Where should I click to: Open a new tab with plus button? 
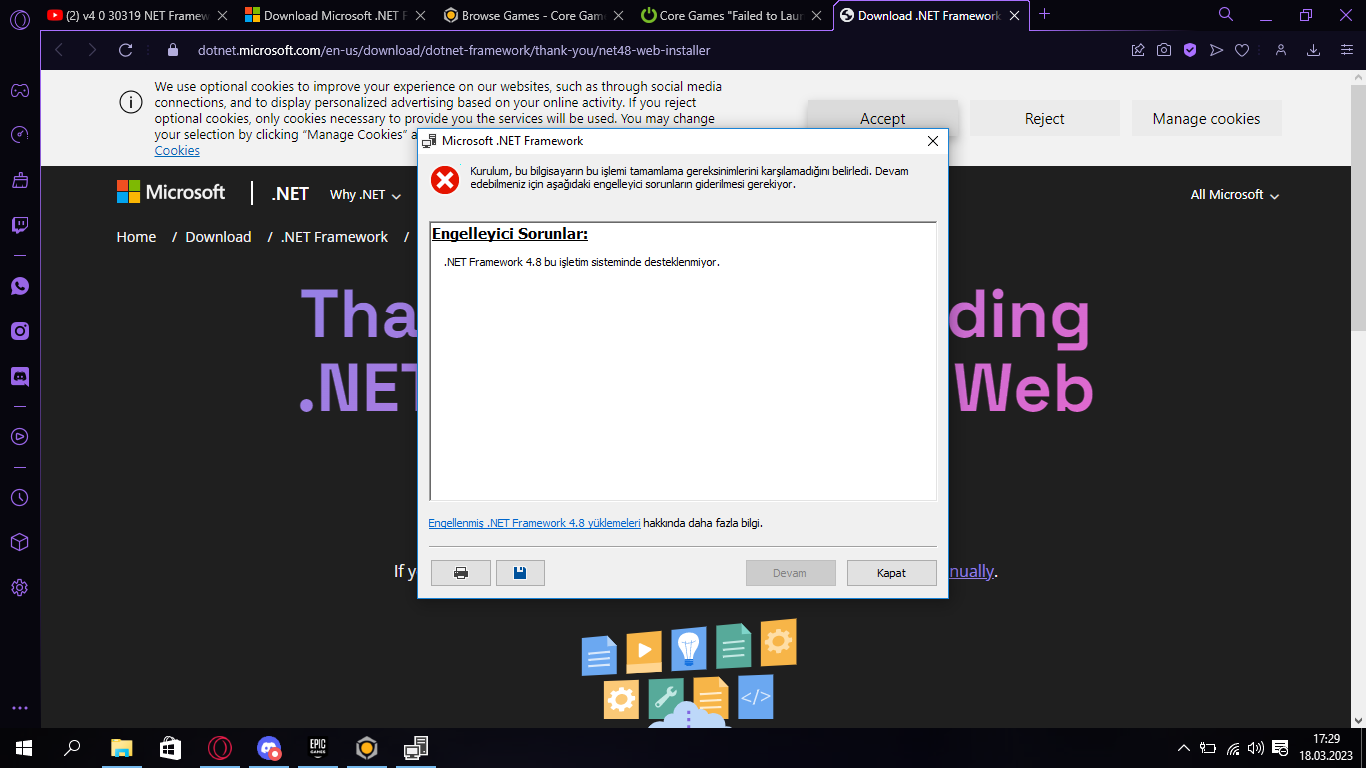[x=1045, y=14]
